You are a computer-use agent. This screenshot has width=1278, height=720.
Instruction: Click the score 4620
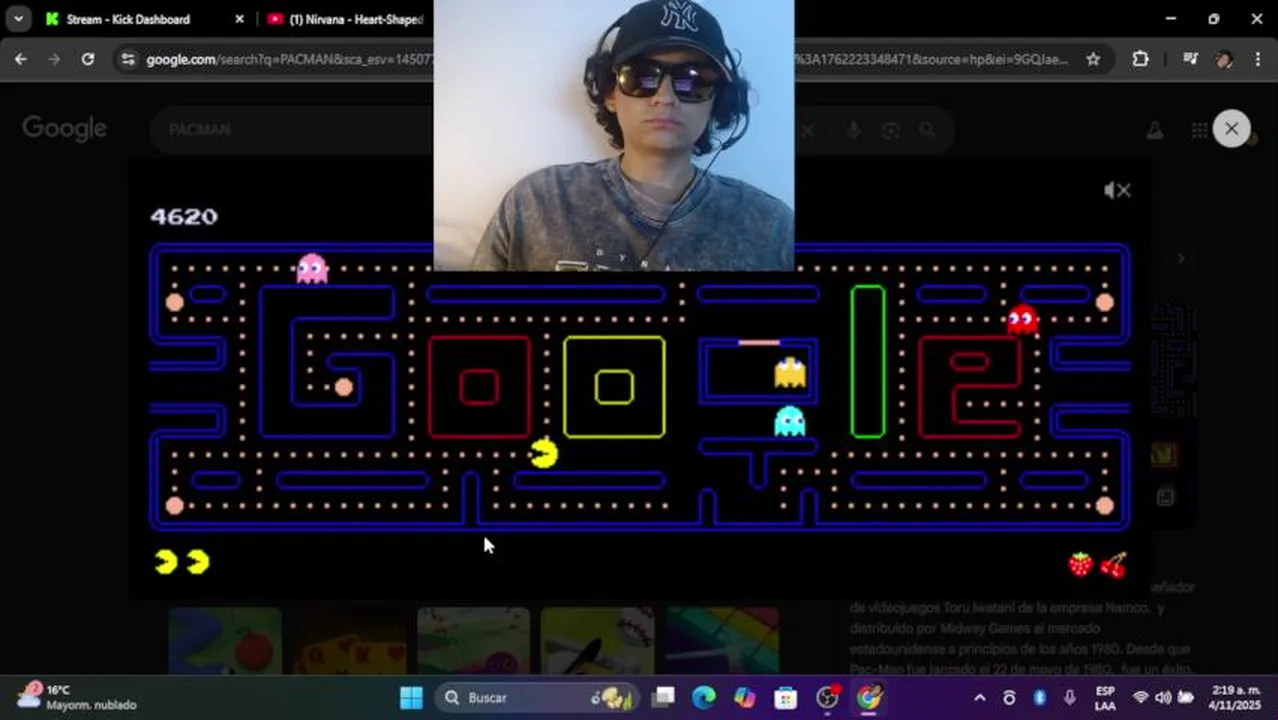(184, 216)
